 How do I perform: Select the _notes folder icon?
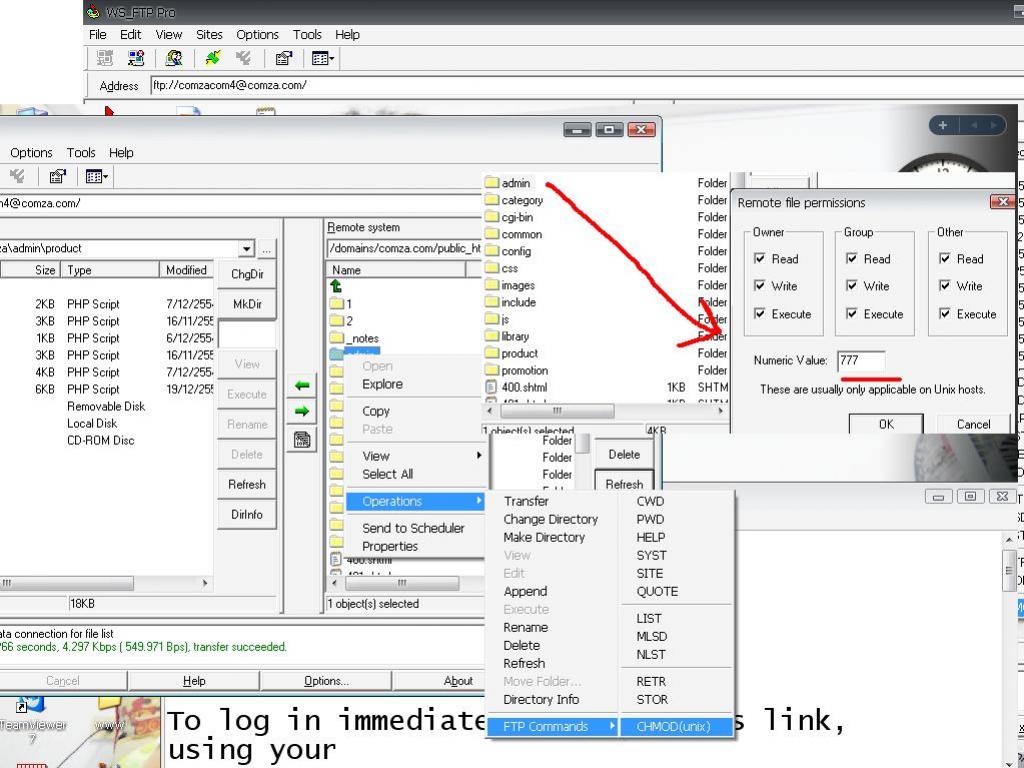point(336,338)
